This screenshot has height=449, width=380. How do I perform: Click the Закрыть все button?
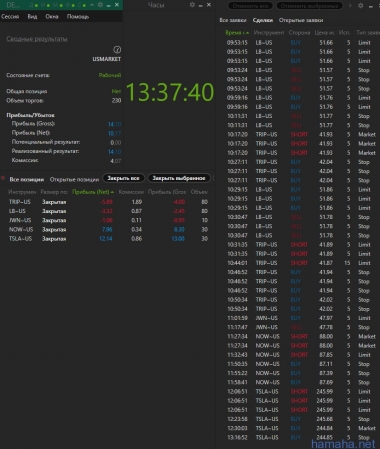pos(123,178)
